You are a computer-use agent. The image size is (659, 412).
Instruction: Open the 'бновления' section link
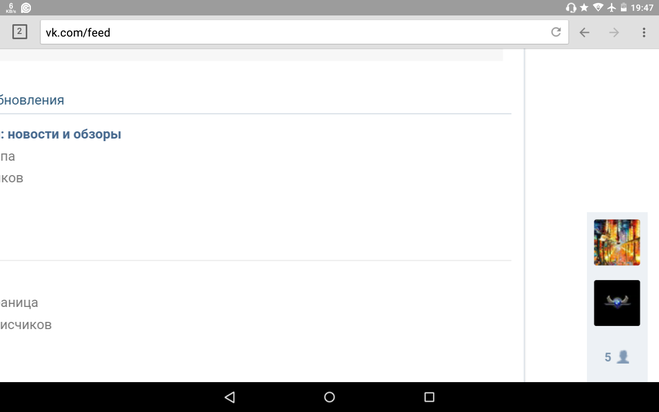pyautogui.click(x=32, y=100)
